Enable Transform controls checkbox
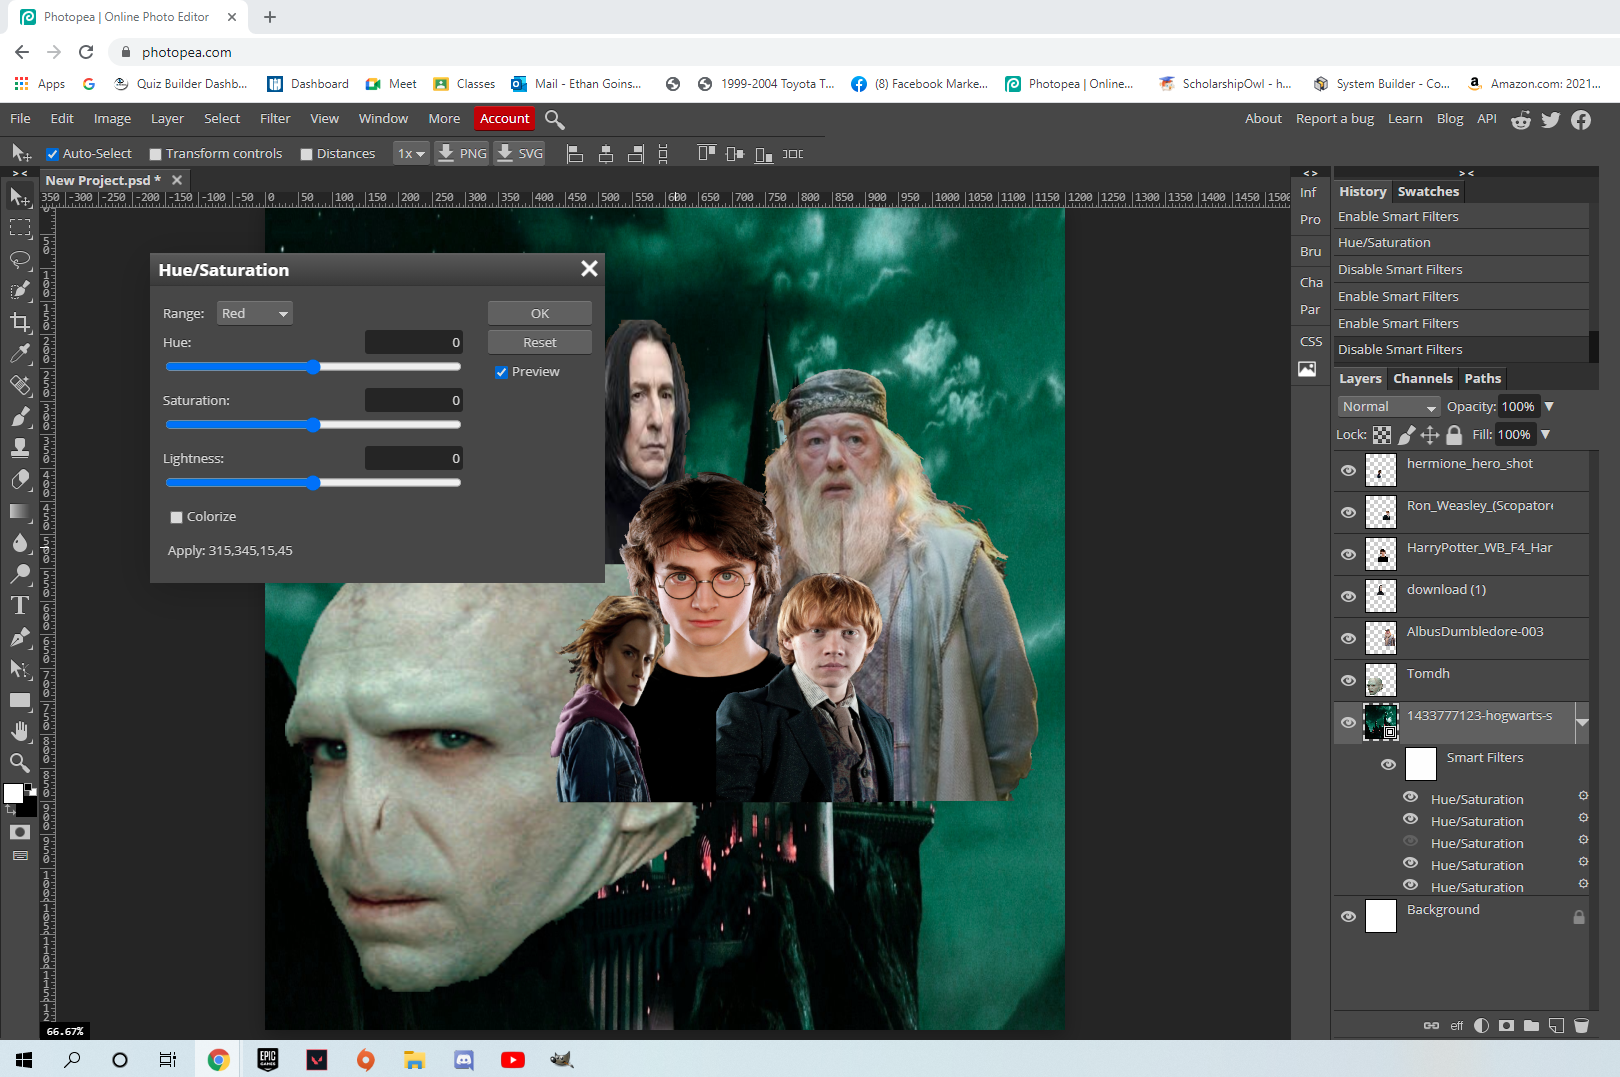 [155, 154]
